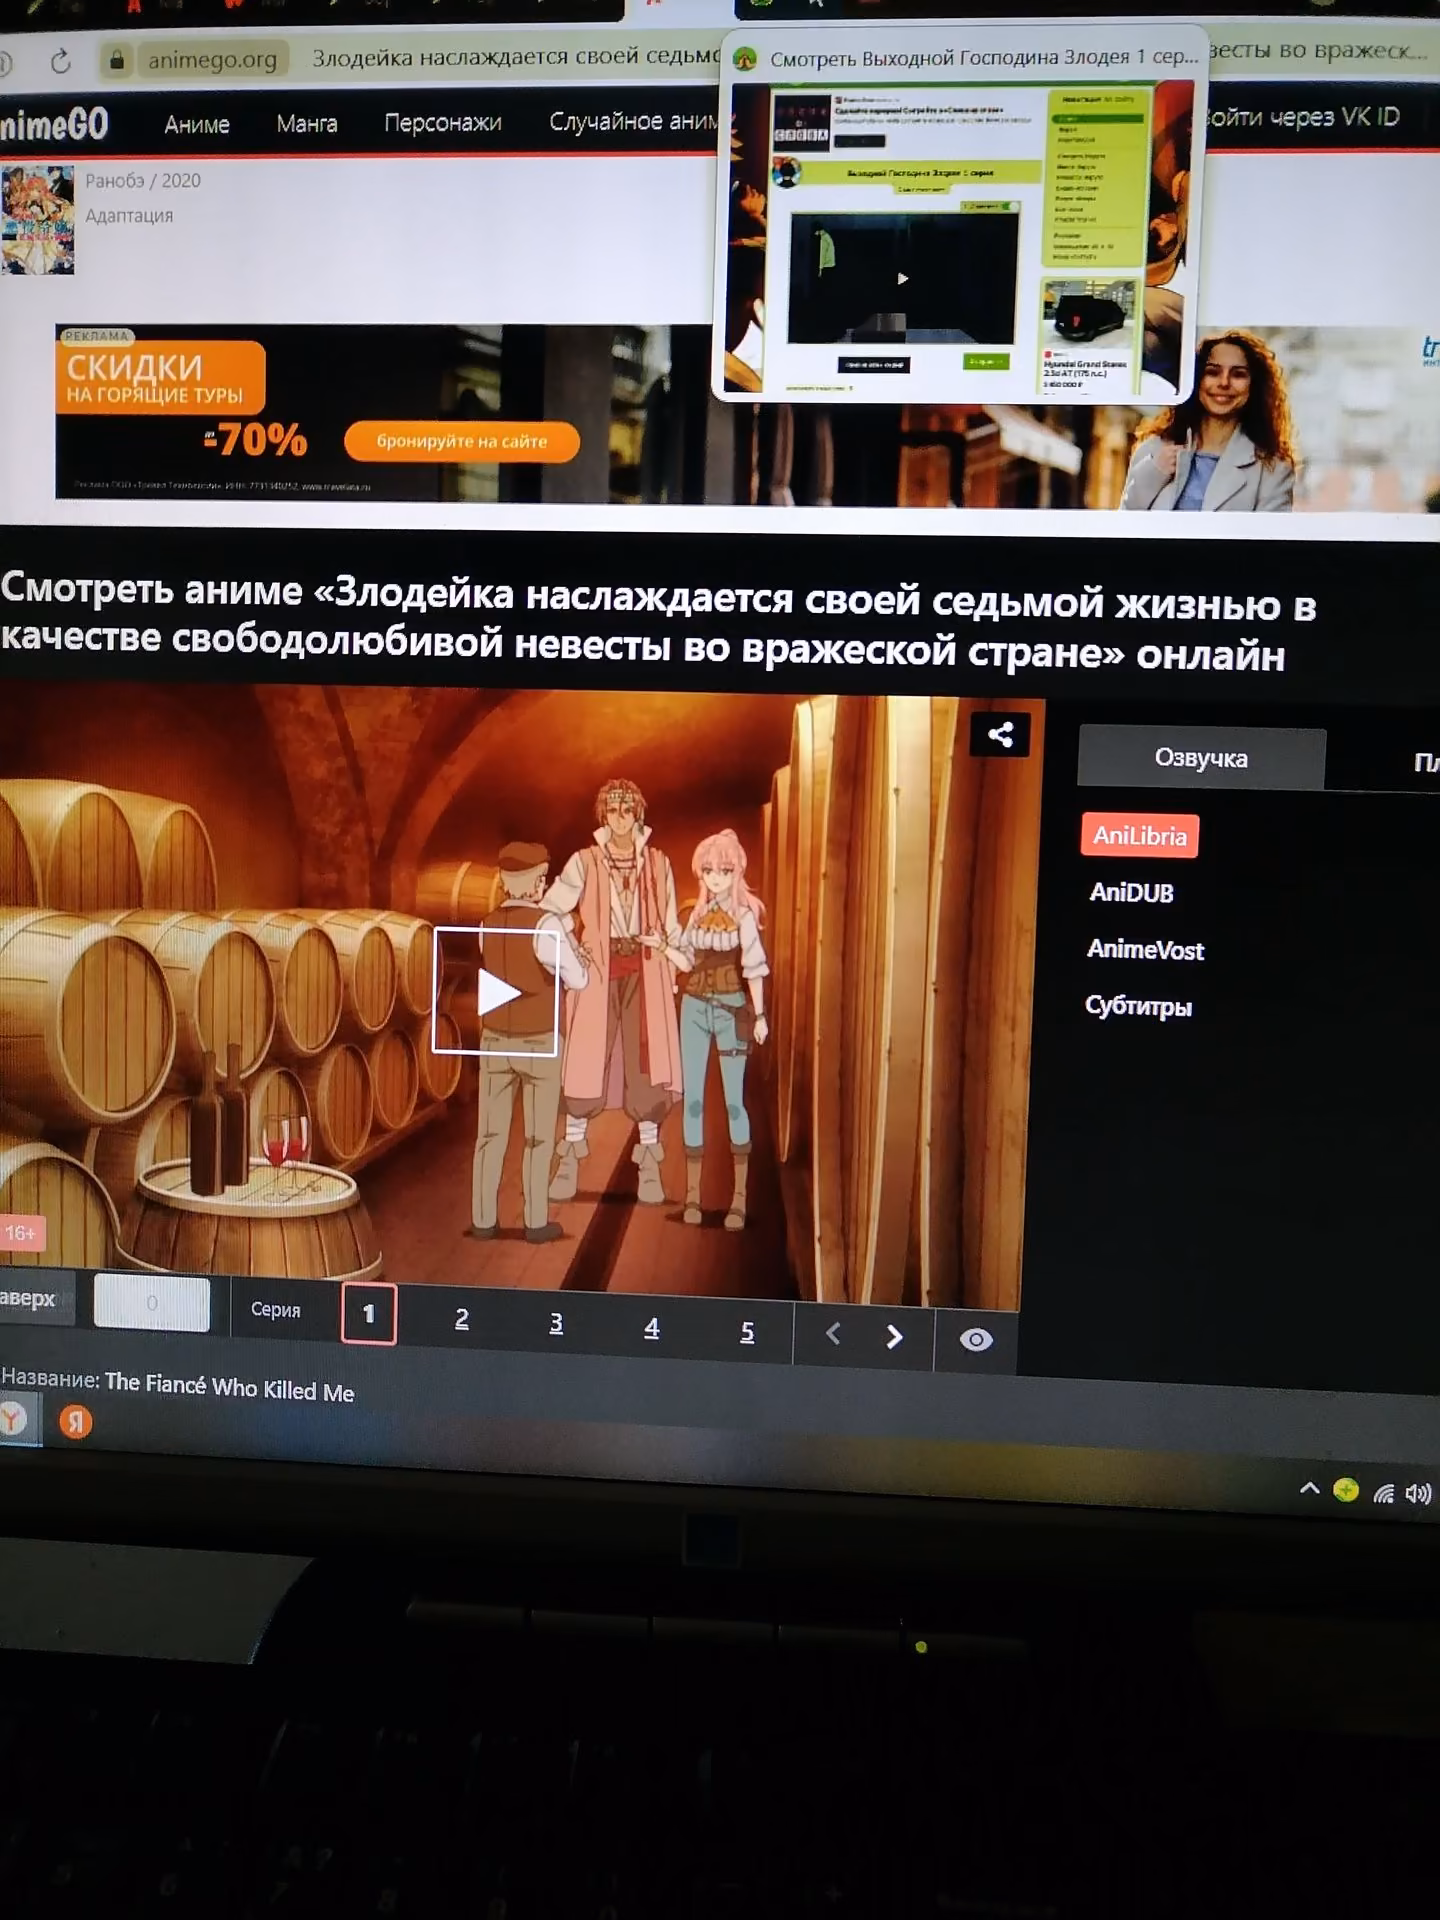Choose Субтитры option

[1139, 1006]
